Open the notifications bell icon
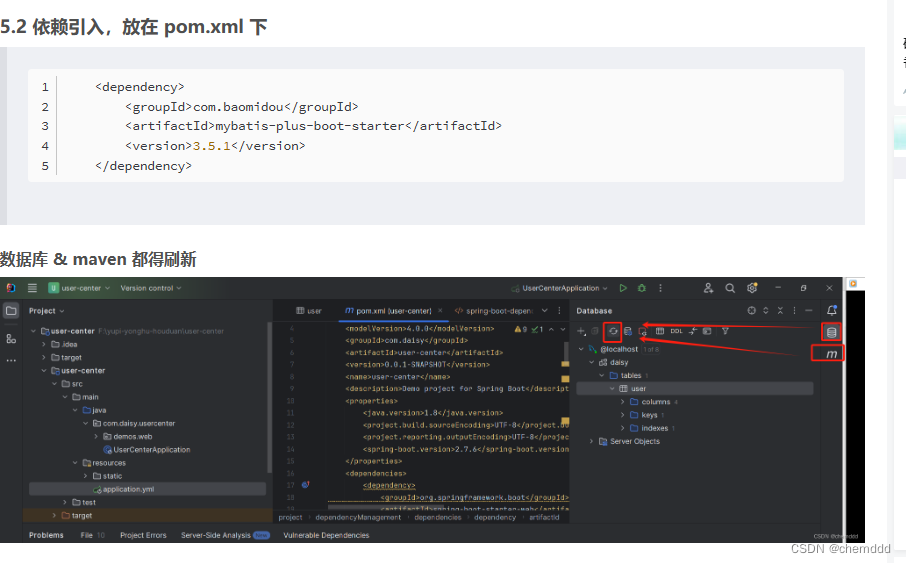Viewport: 906px width, 563px height. [x=831, y=310]
